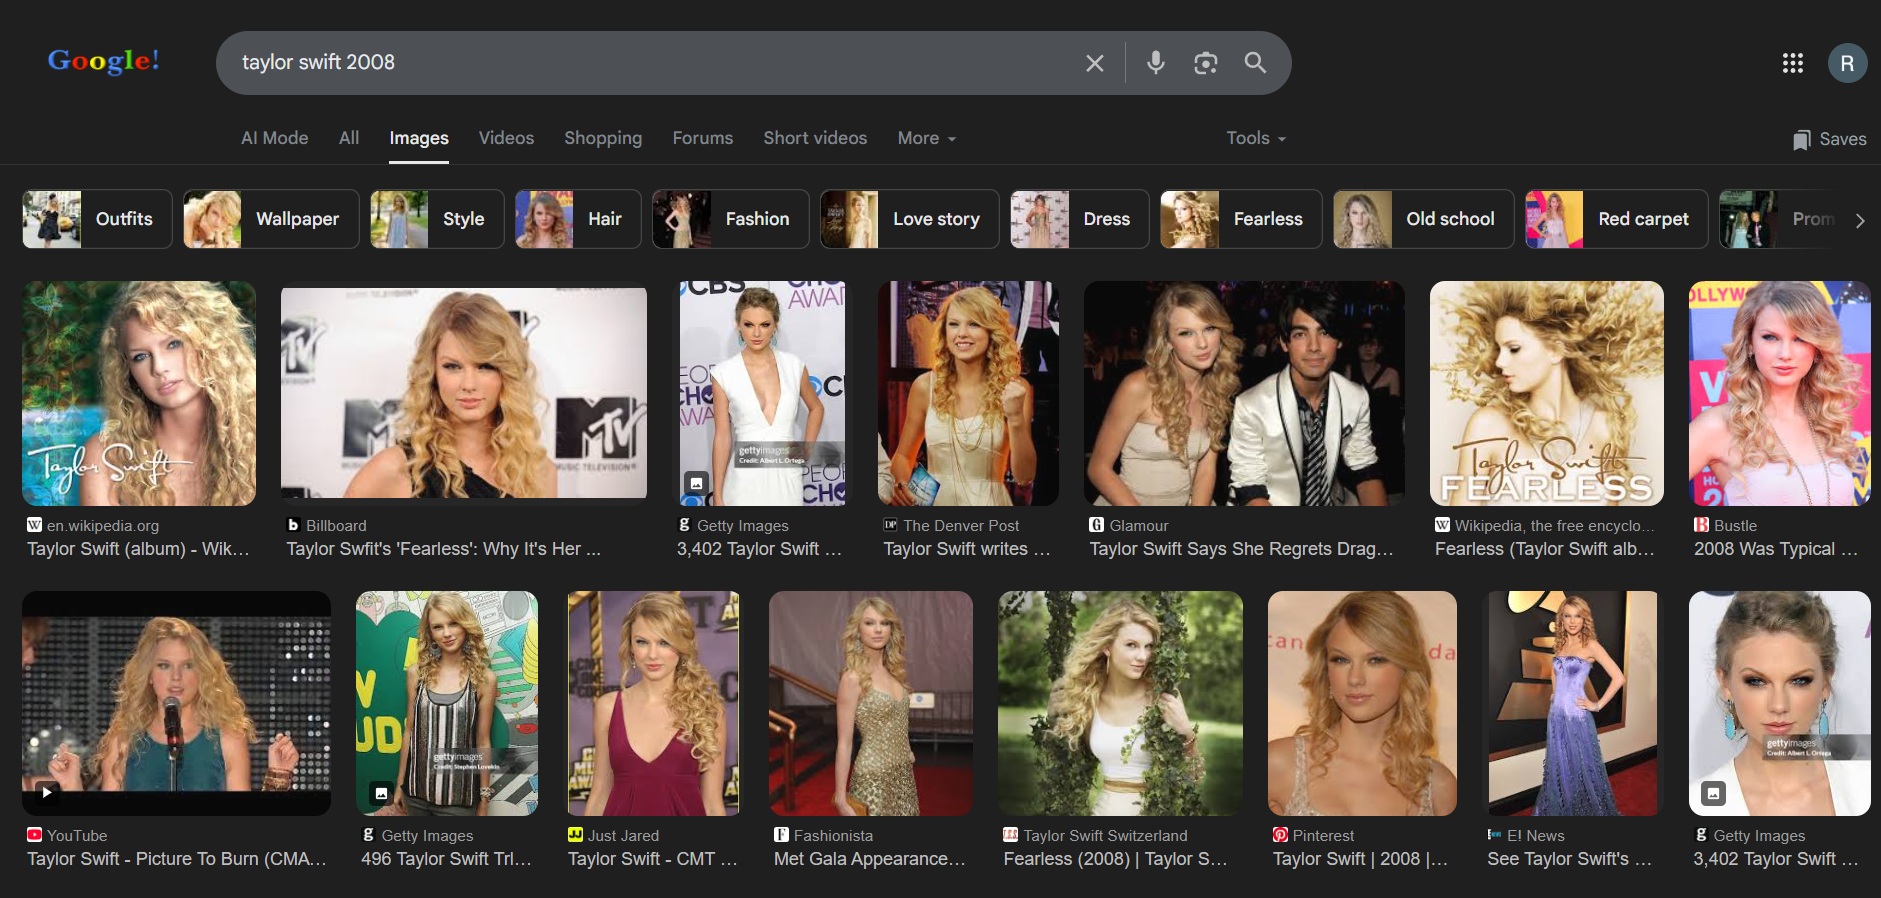Image resolution: width=1881 pixels, height=898 pixels.
Task: Start voice search with microphone icon
Action: (1155, 63)
